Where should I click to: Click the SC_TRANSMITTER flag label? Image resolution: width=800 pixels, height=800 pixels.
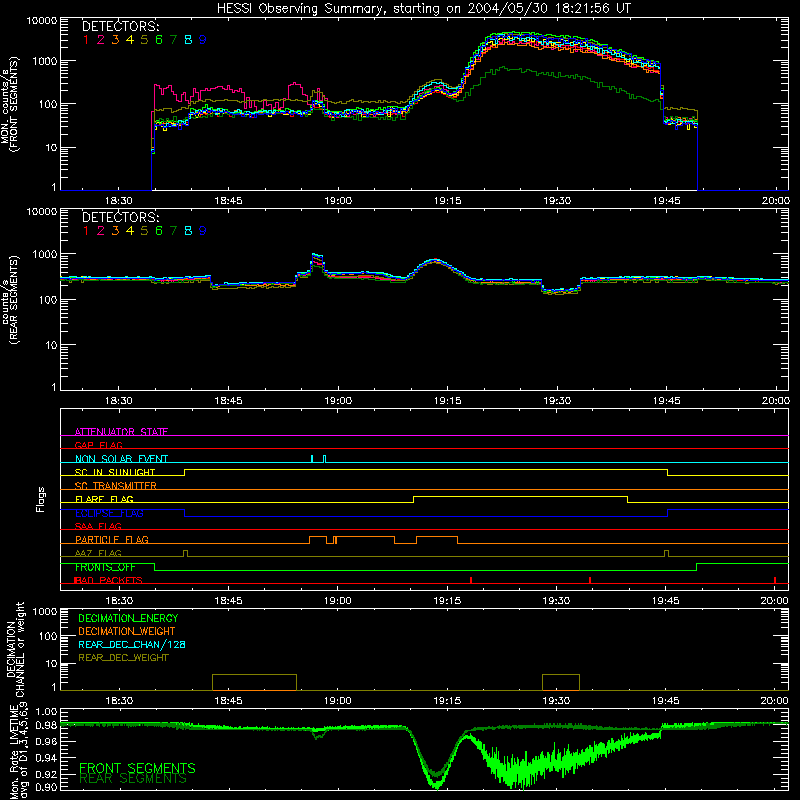click(x=116, y=486)
